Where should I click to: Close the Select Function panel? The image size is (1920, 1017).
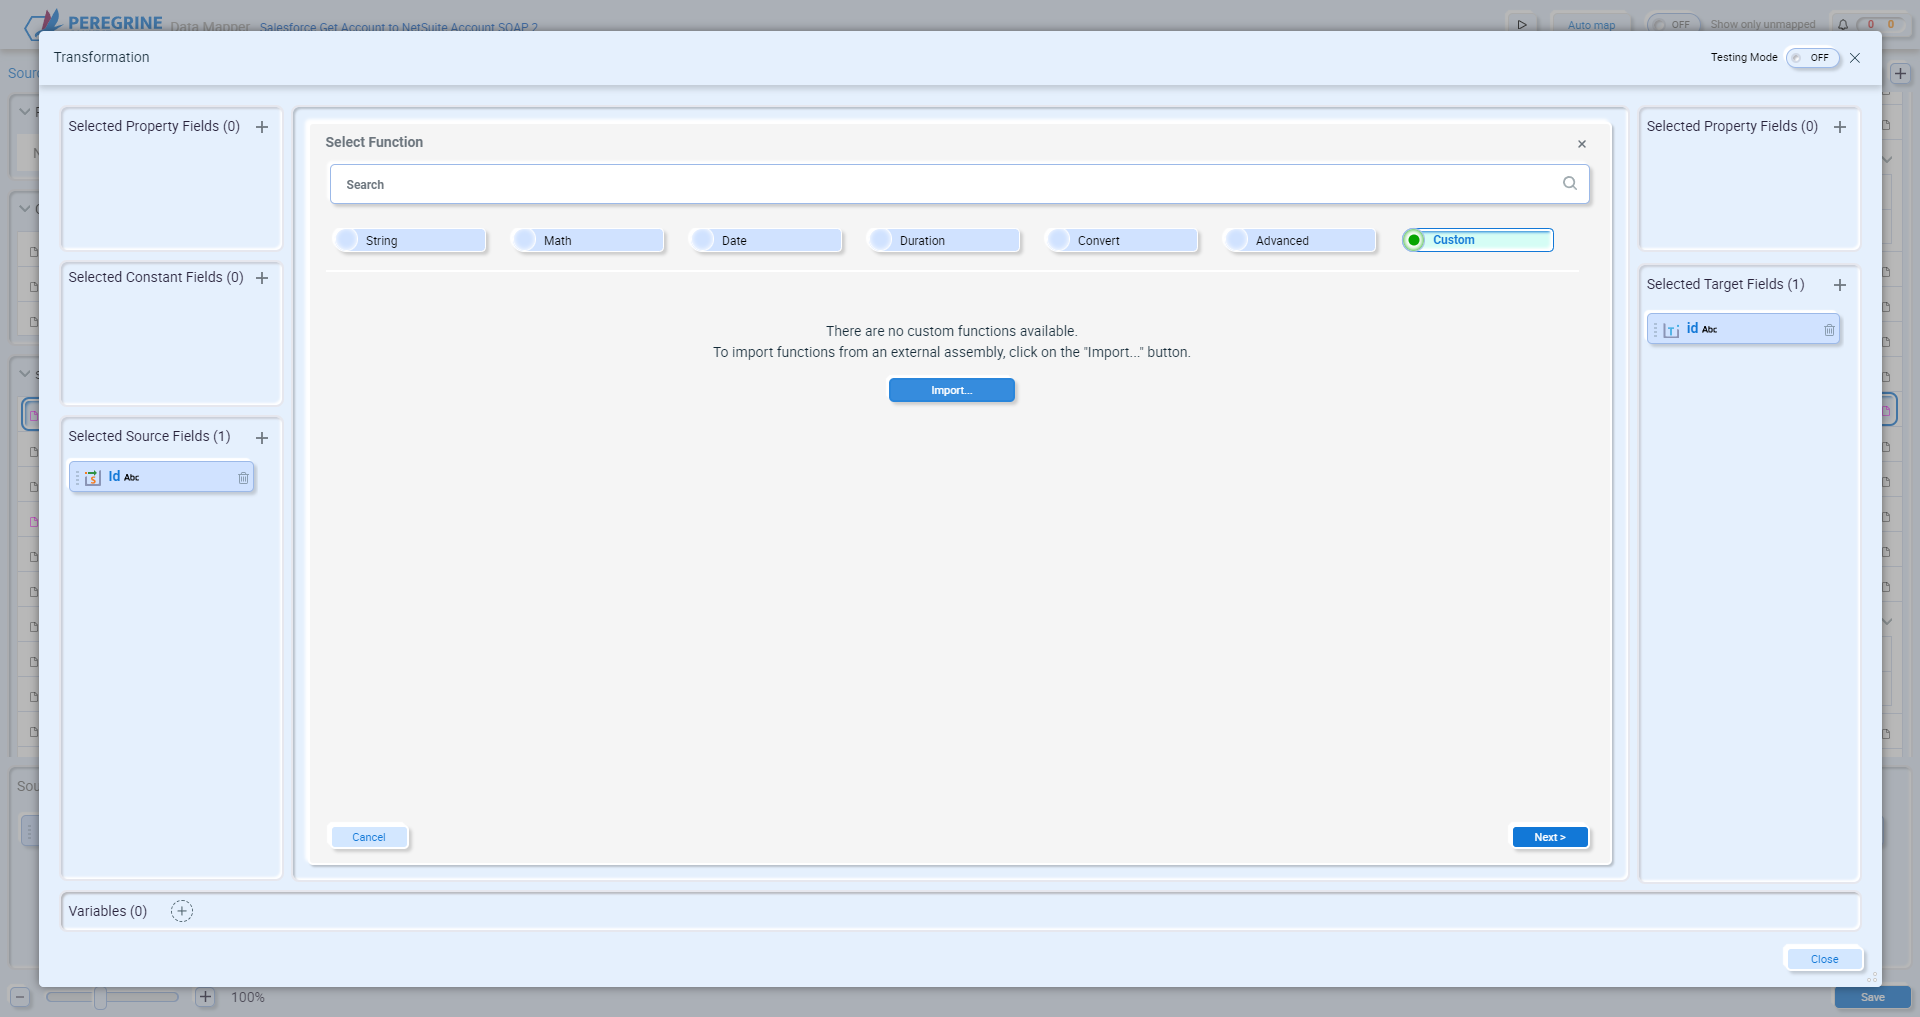(x=1582, y=144)
